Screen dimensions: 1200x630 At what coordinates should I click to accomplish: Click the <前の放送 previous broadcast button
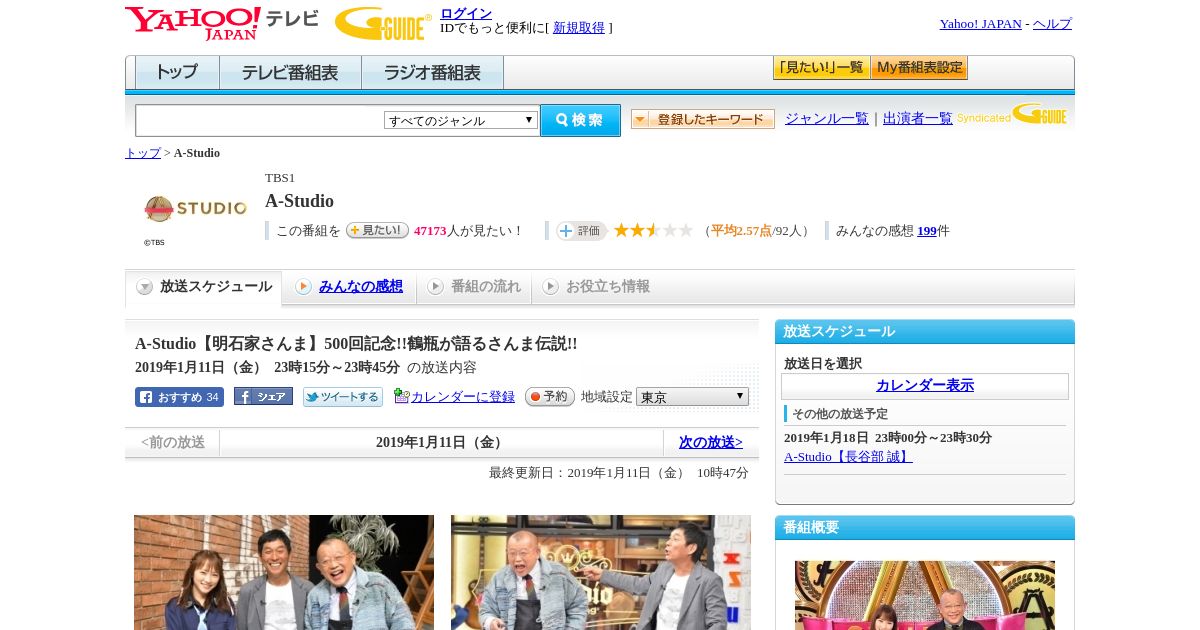pyautogui.click(x=172, y=443)
